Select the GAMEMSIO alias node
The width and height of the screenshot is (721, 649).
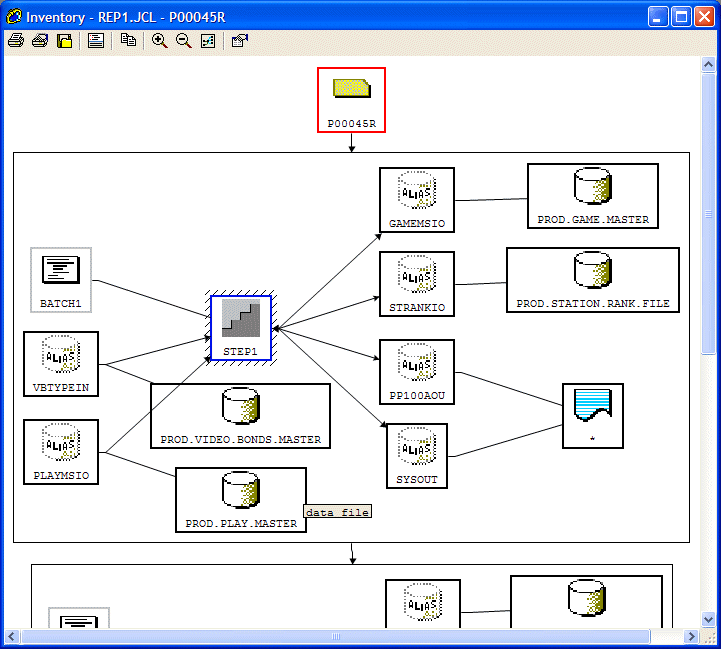[417, 200]
